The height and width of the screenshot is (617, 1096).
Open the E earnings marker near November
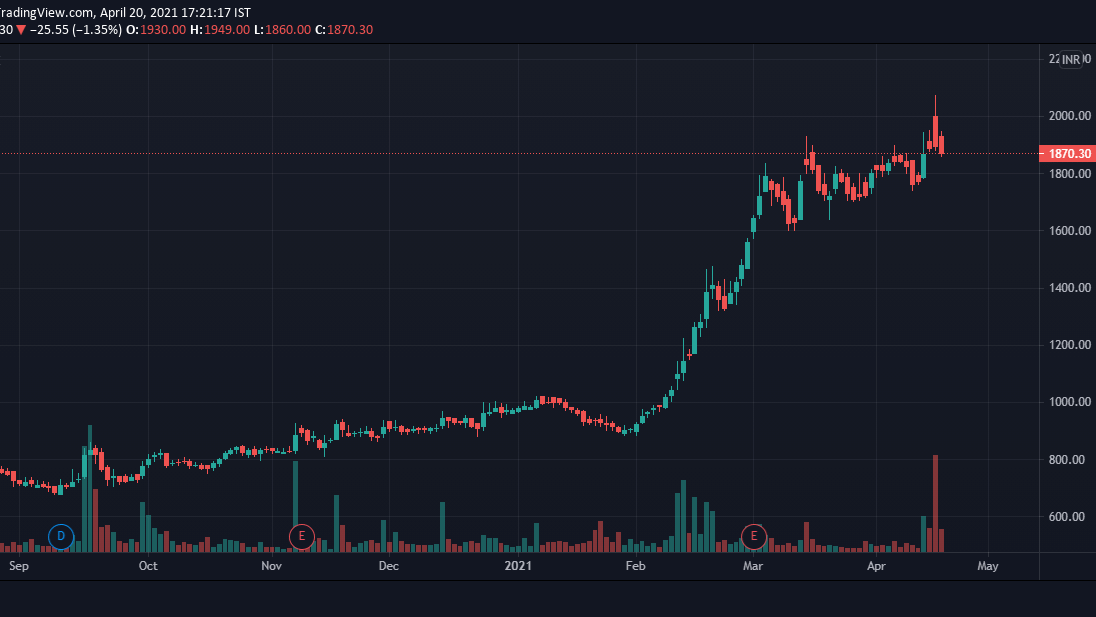point(301,537)
